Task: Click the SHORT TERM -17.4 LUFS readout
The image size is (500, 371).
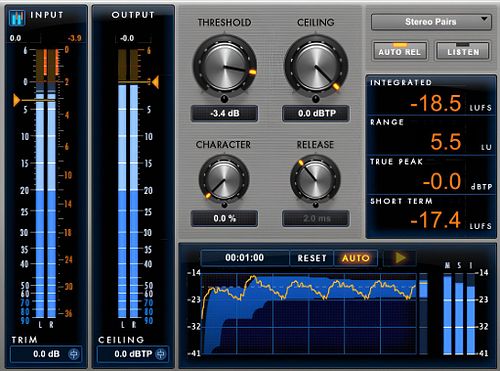Action: 431,216
